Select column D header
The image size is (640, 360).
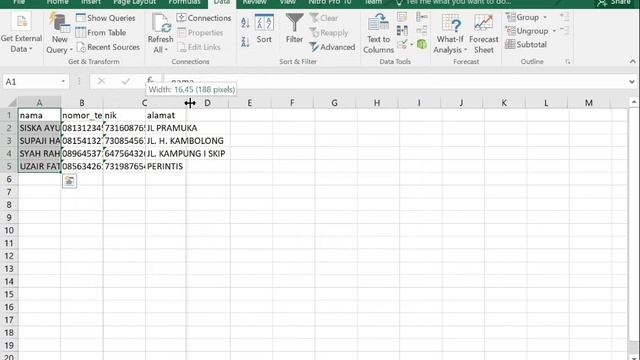click(207, 103)
